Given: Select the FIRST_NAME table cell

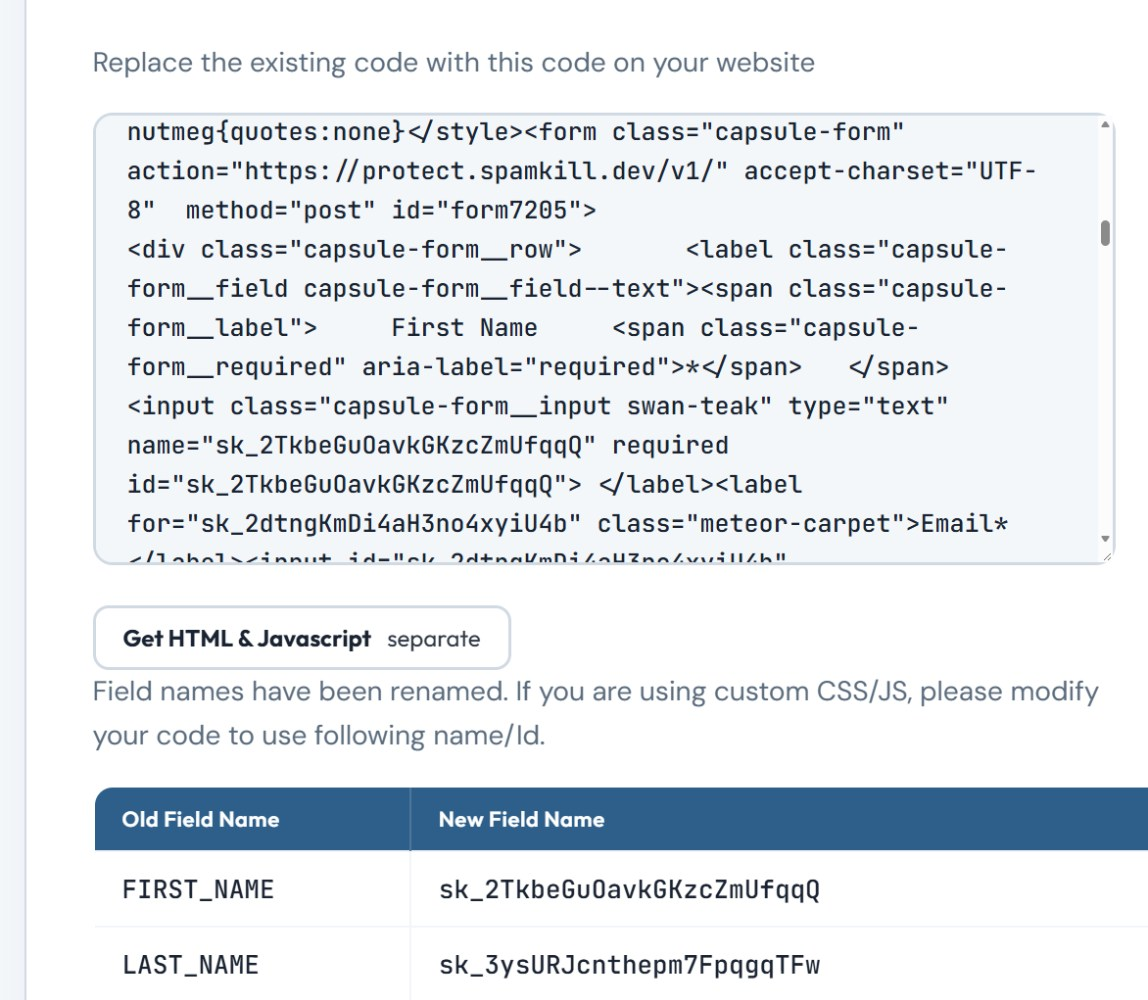Looking at the screenshot, I should 252,889.
